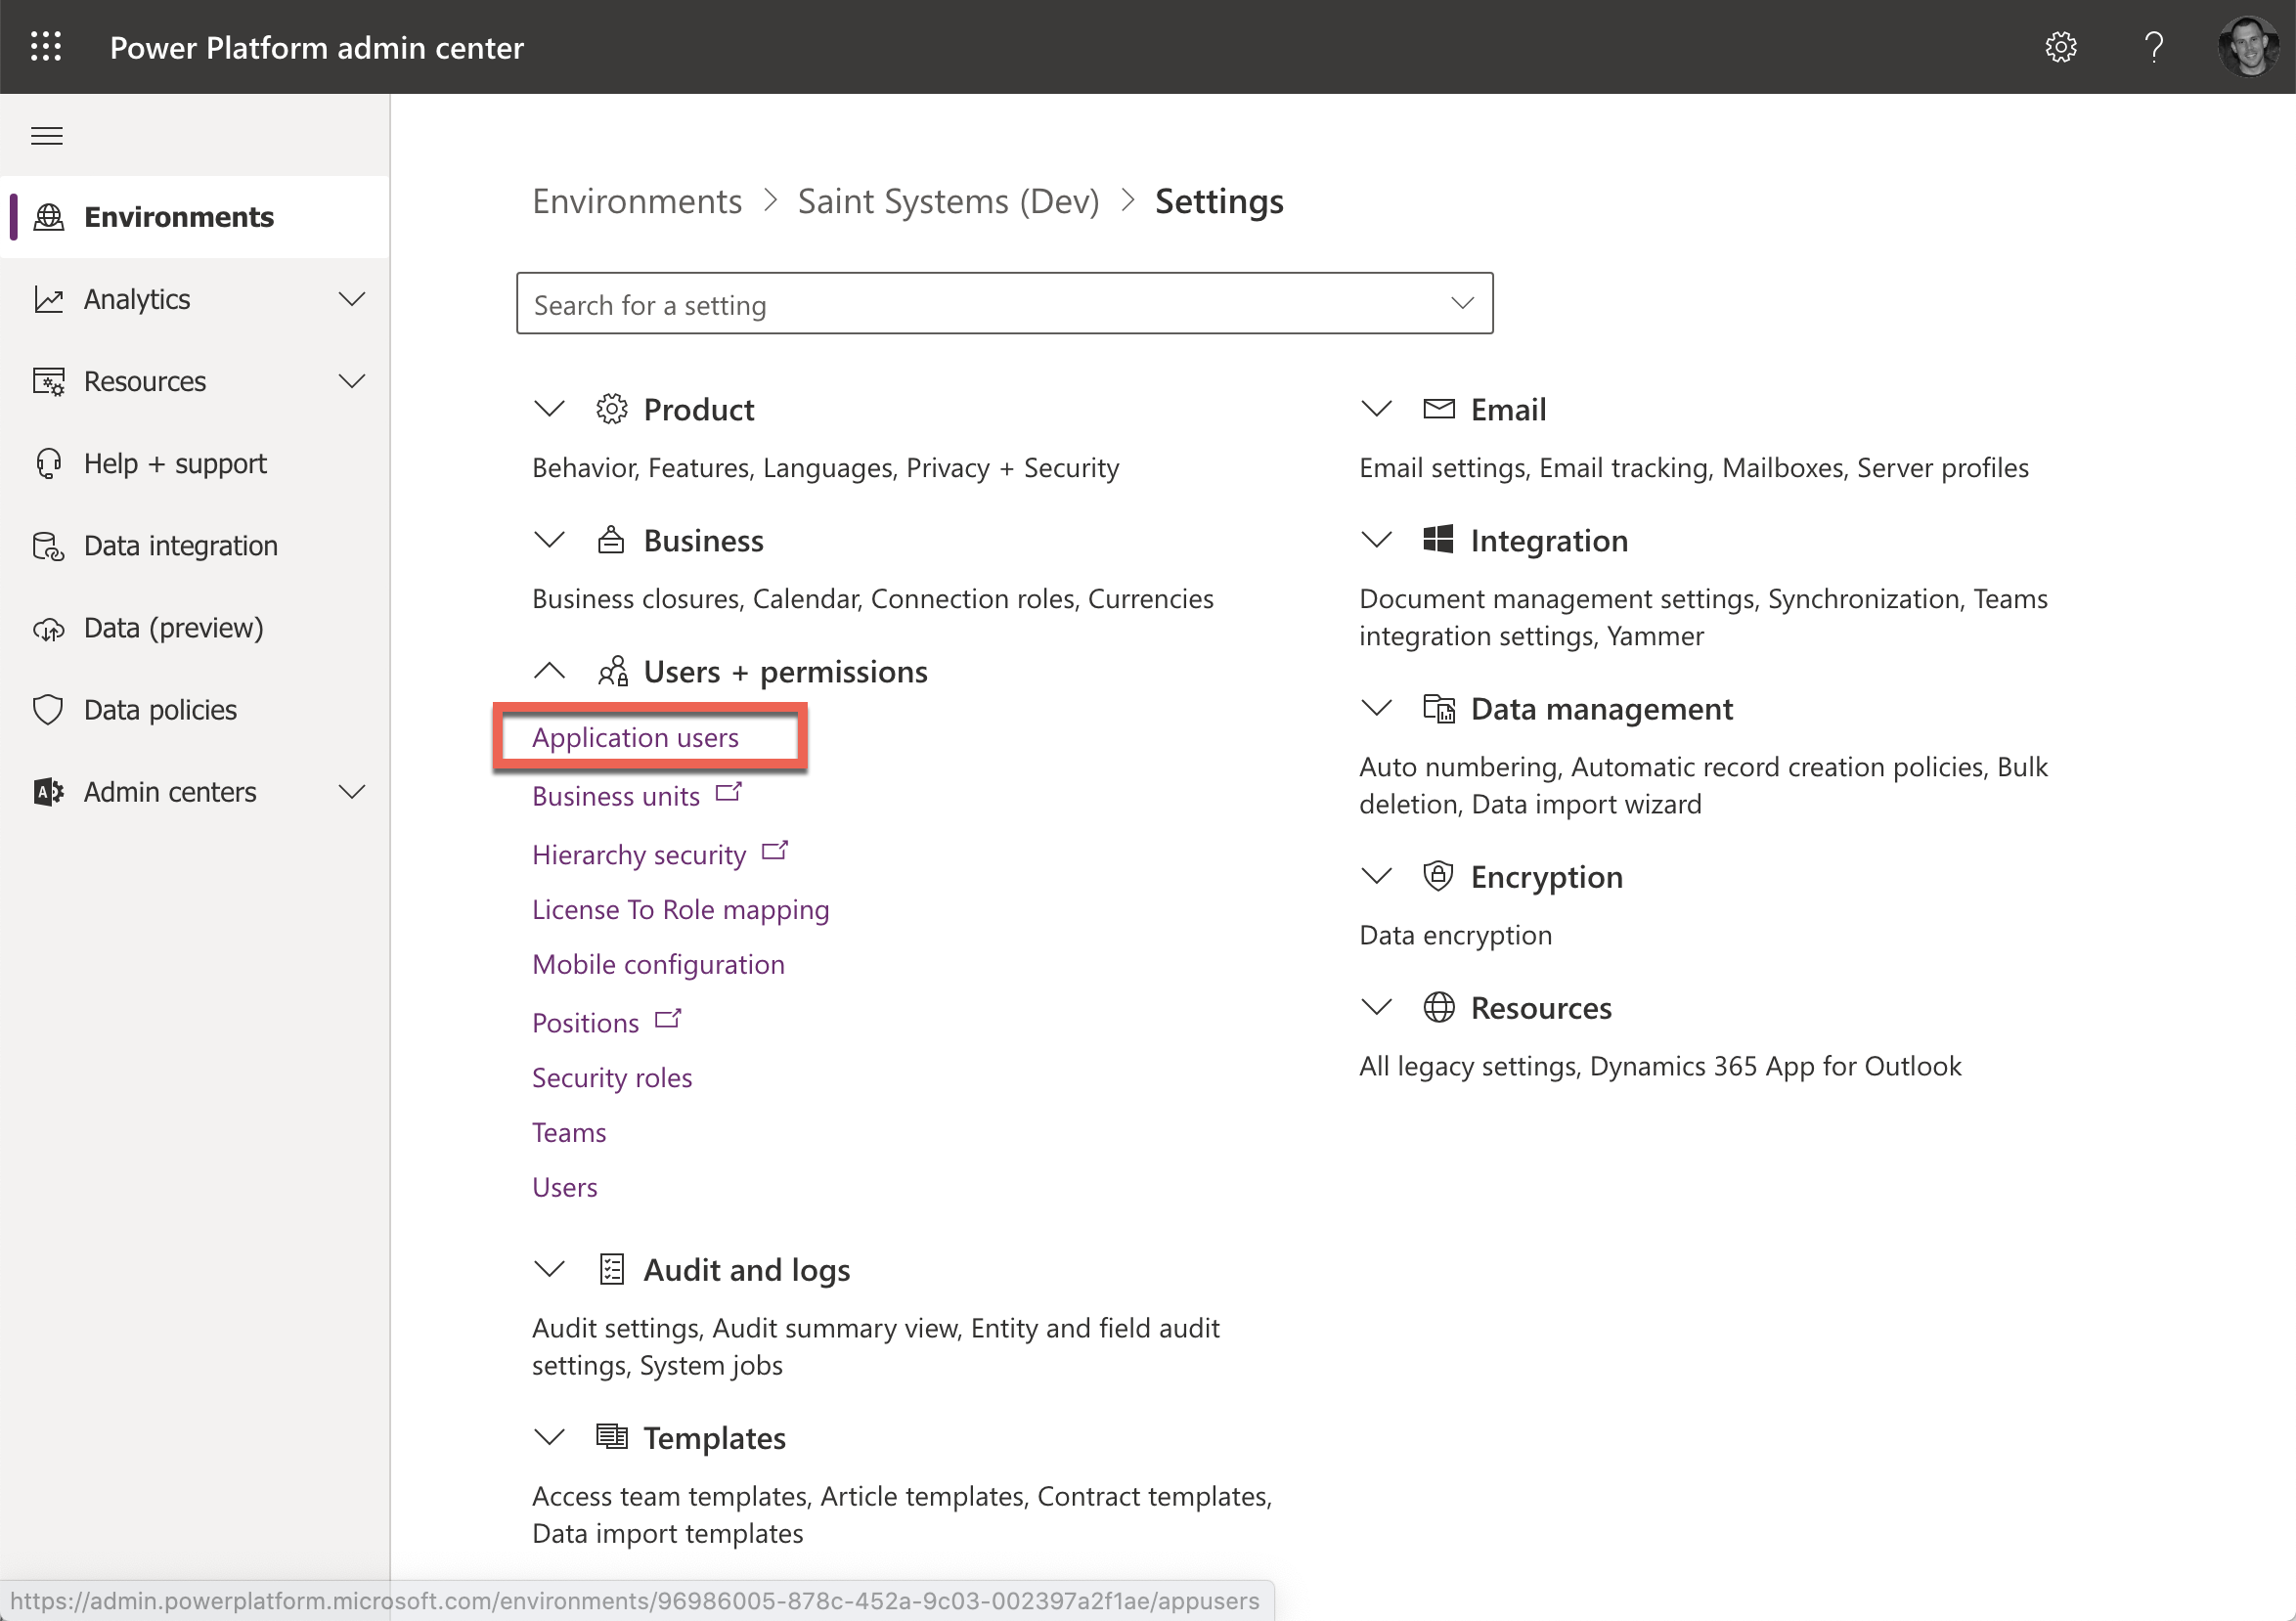2296x1621 pixels.
Task: Open the settings gear at top right
Action: [2062, 46]
